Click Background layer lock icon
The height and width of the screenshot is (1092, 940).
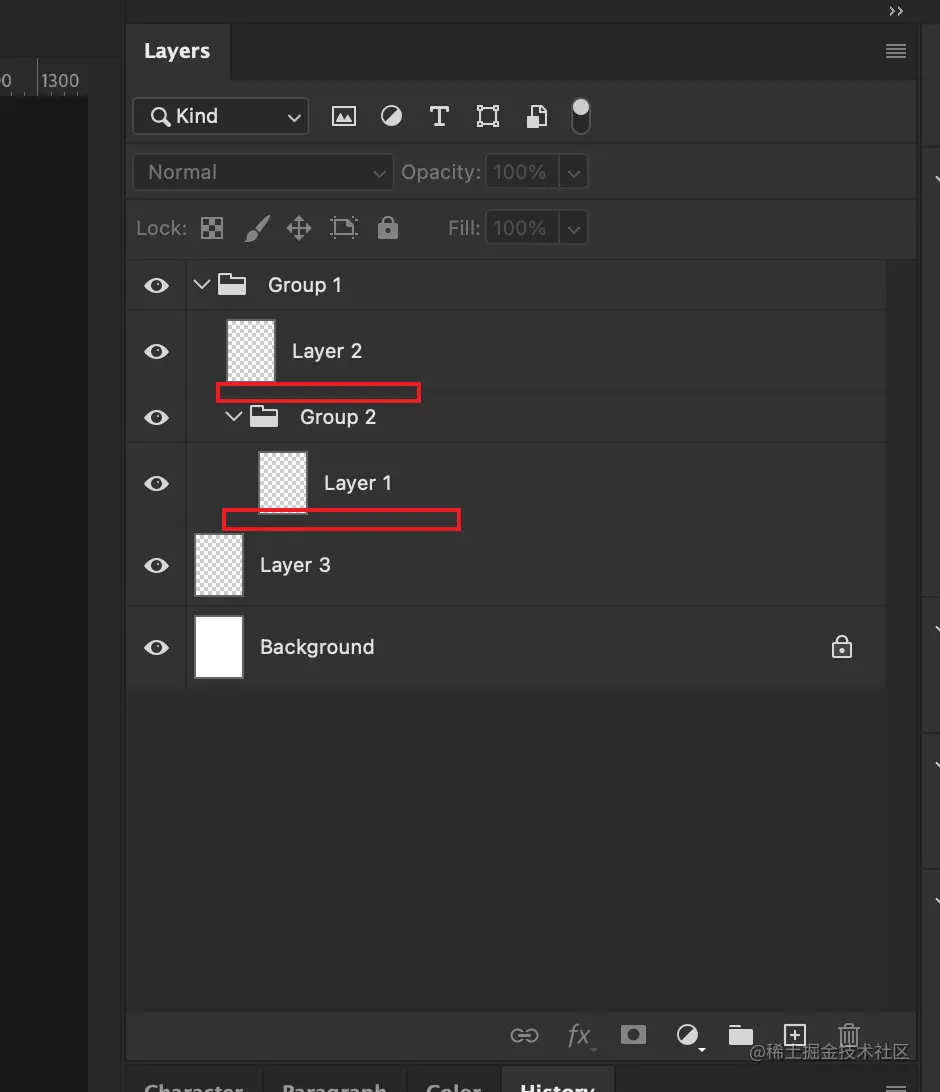[842, 647]
